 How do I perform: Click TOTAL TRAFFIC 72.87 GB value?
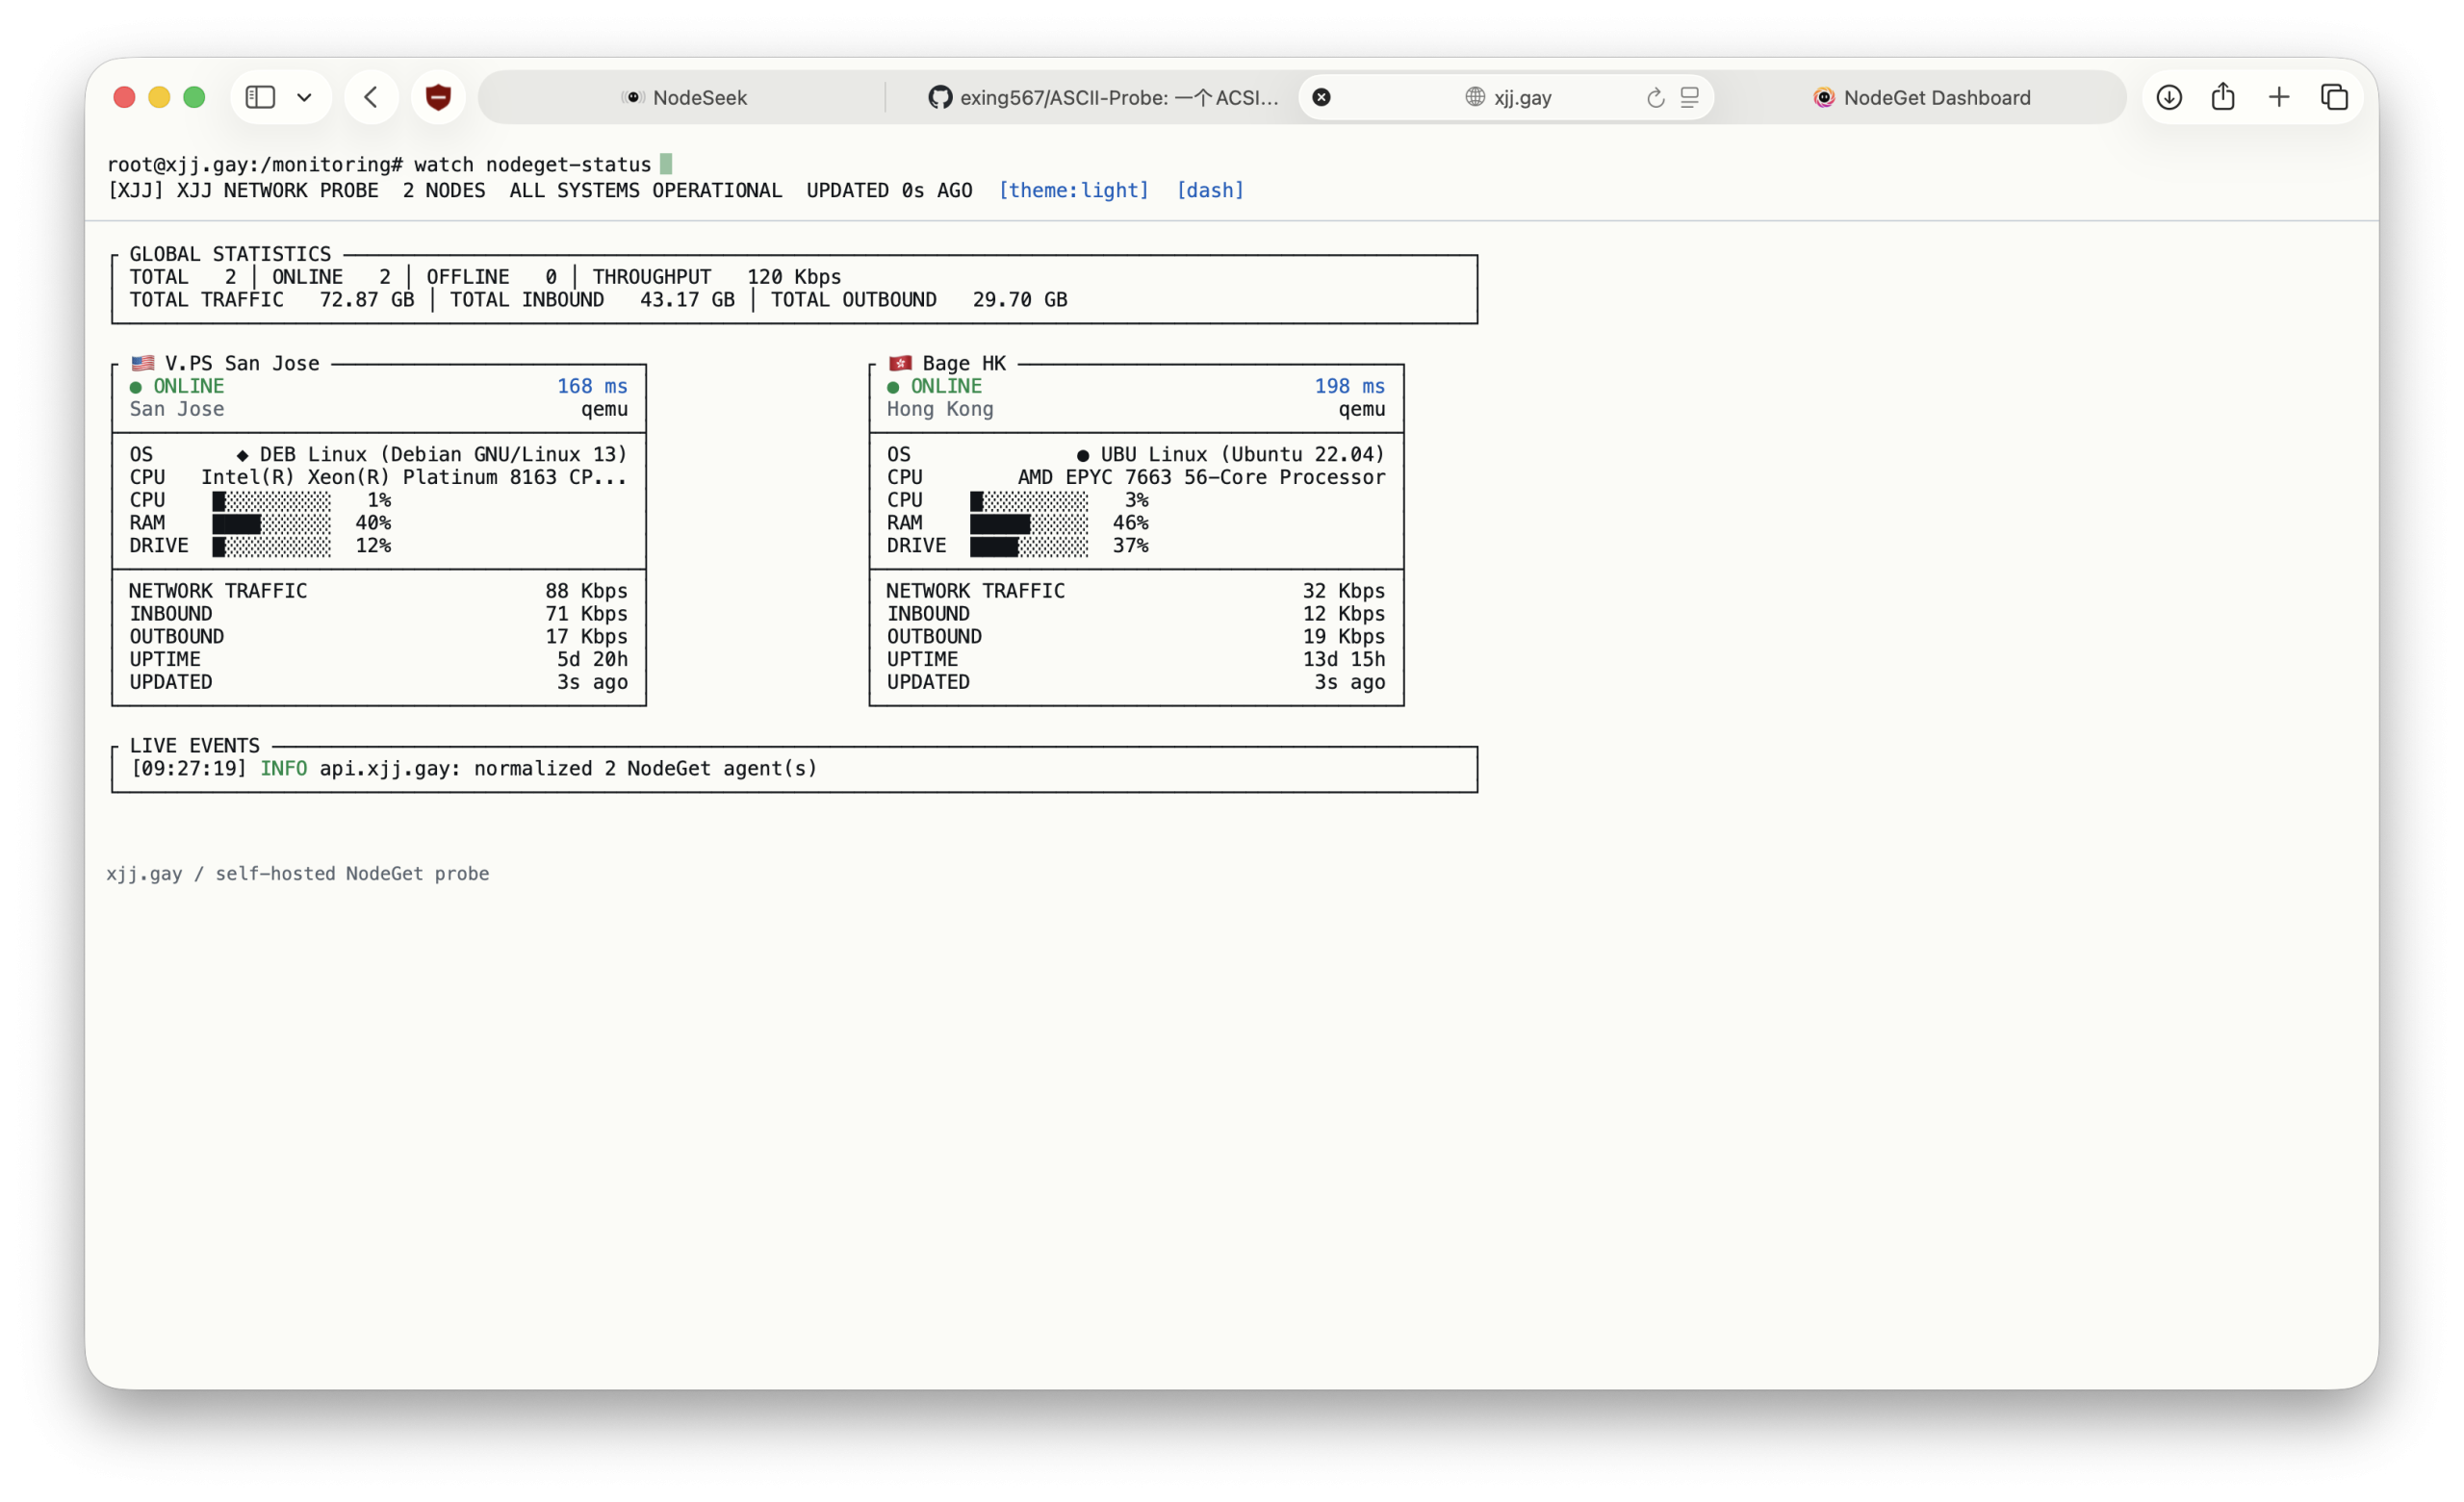[x=366, y=300]
